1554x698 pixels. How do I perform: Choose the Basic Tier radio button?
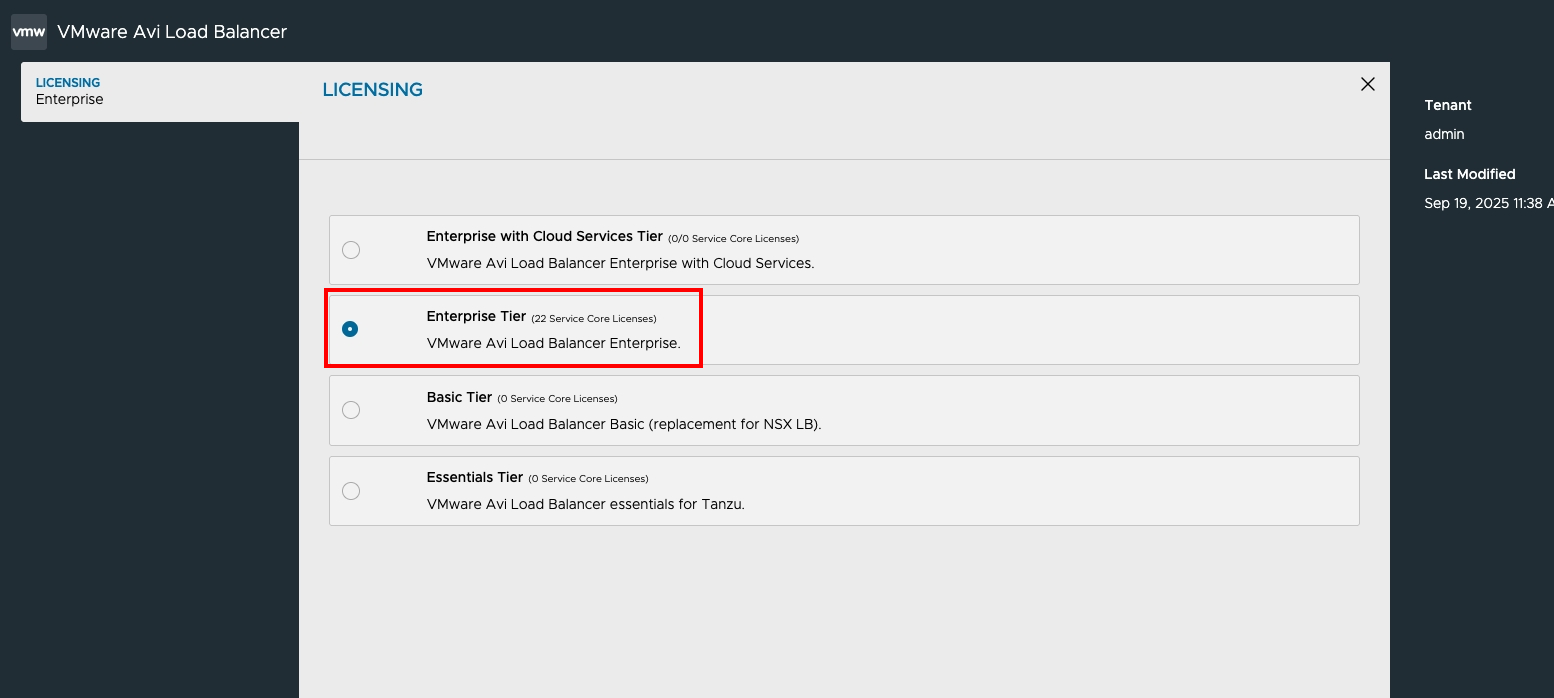tap(351, 410)
